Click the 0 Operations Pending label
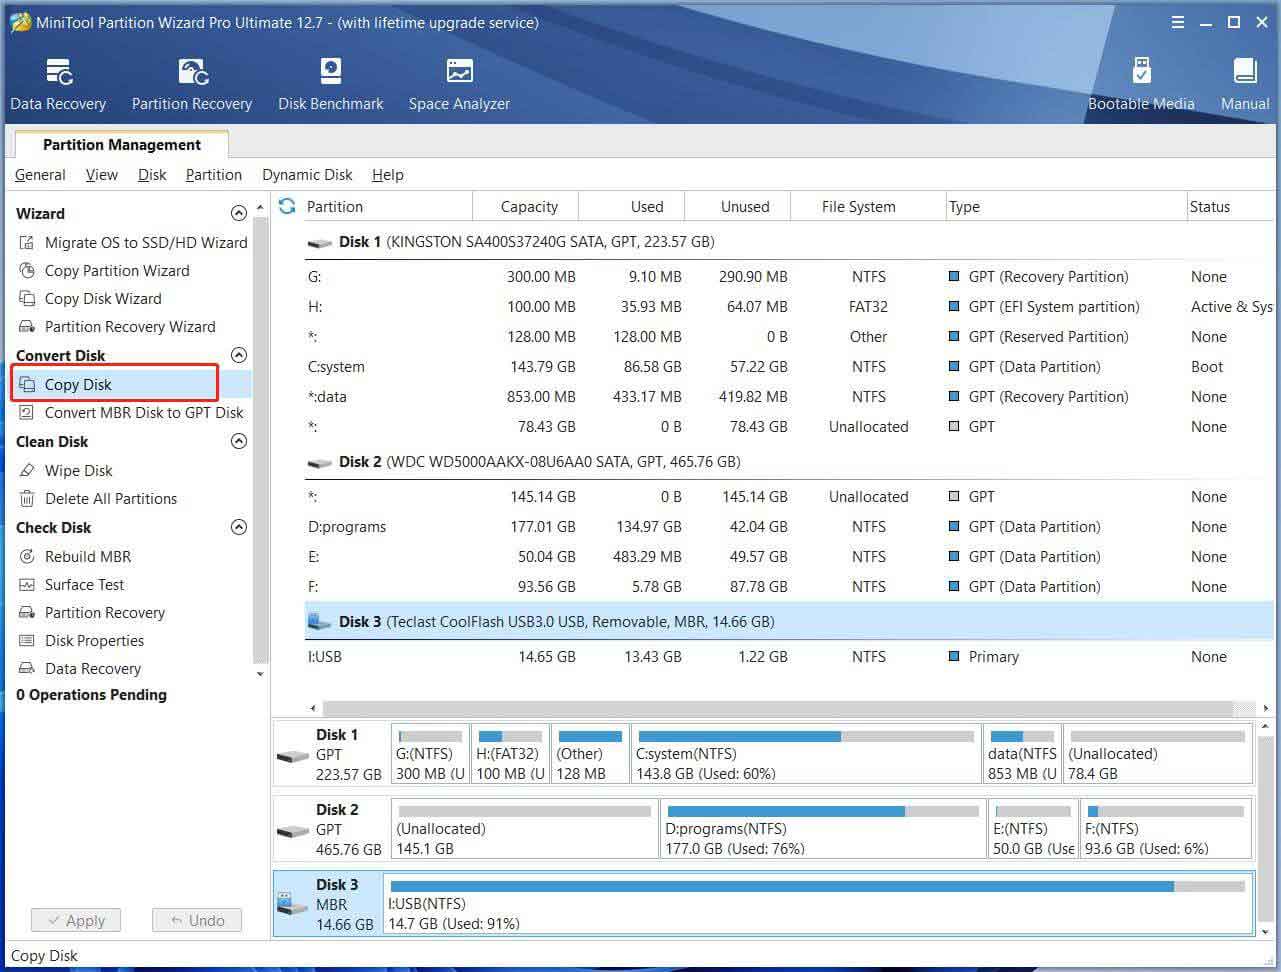Screen dimensions: 1281x972 [x=91, y=695]
